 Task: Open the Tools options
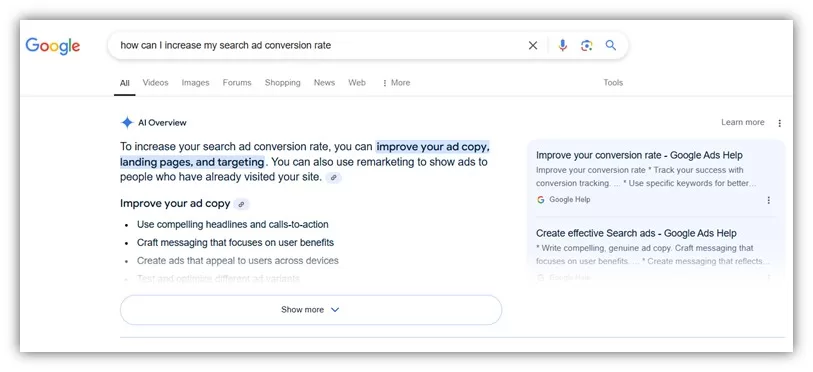613,82
